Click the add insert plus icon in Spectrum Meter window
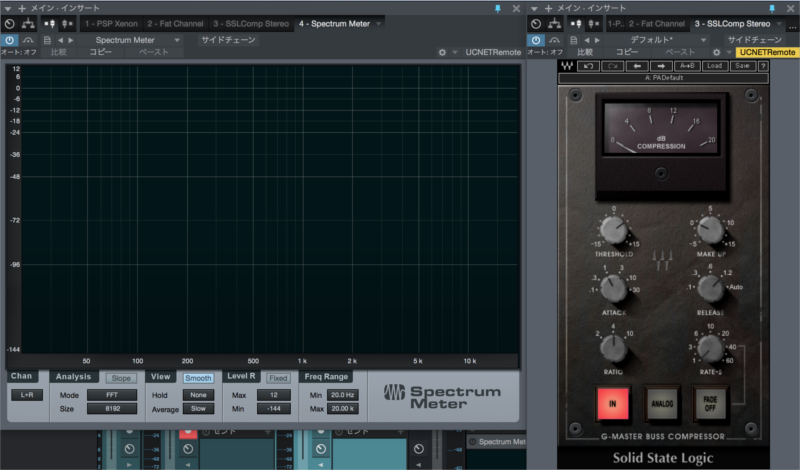The width and height of the screenshot is (800, 470). 22,8
